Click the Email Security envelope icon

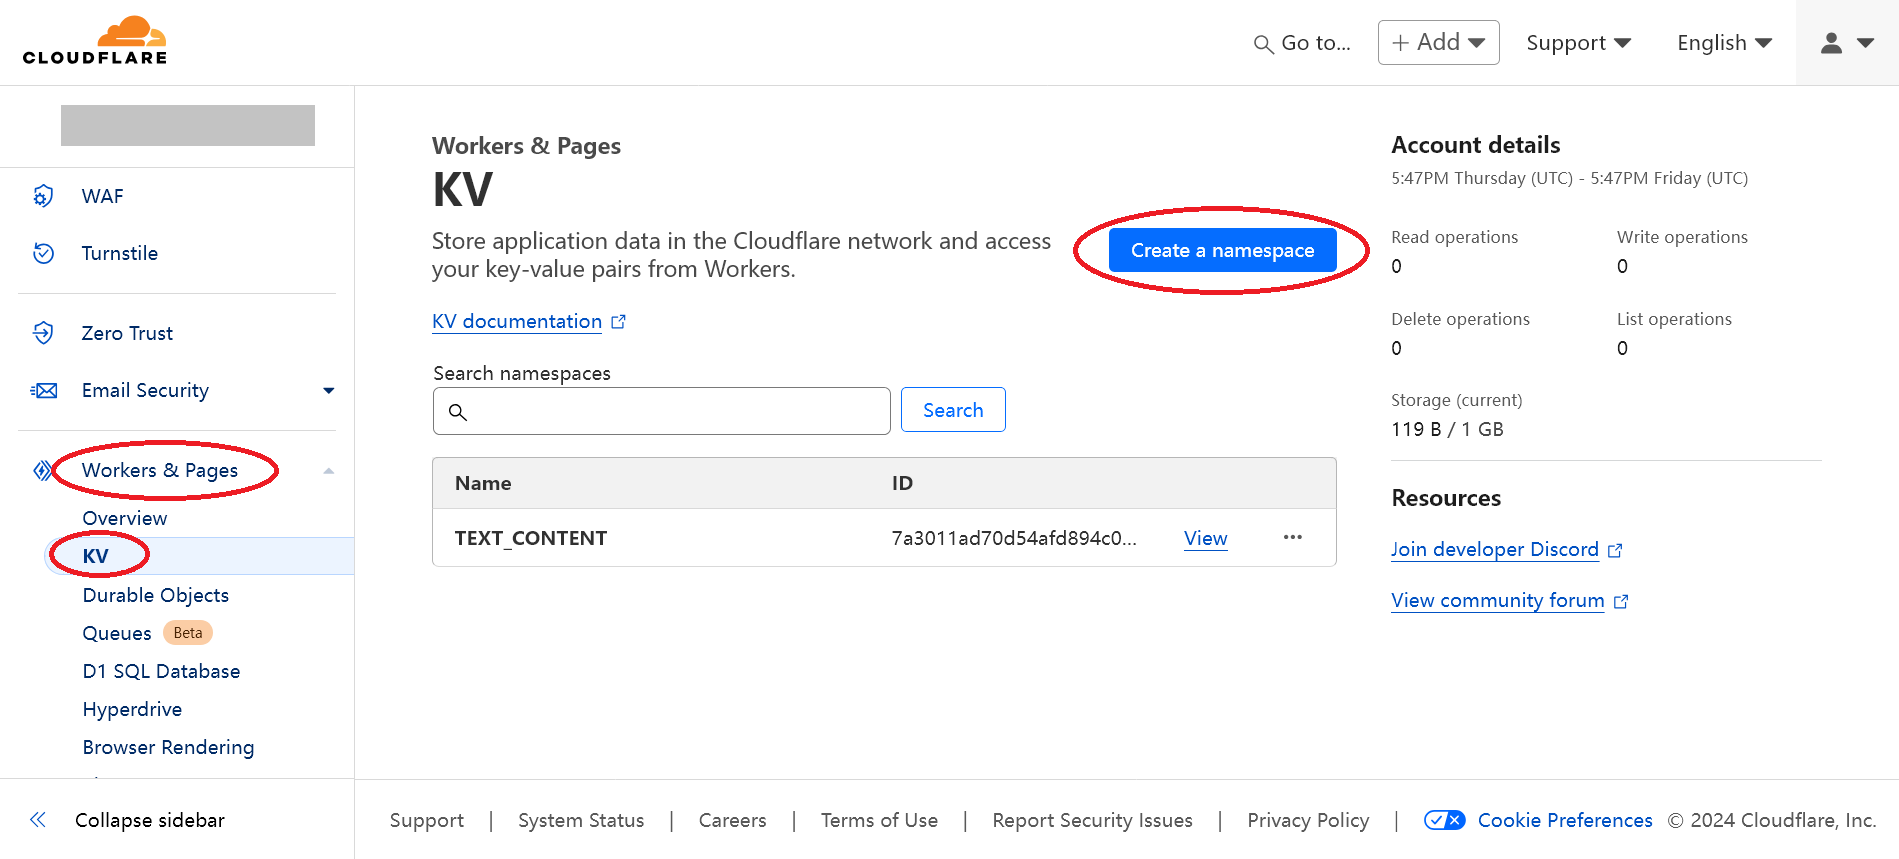44,390
